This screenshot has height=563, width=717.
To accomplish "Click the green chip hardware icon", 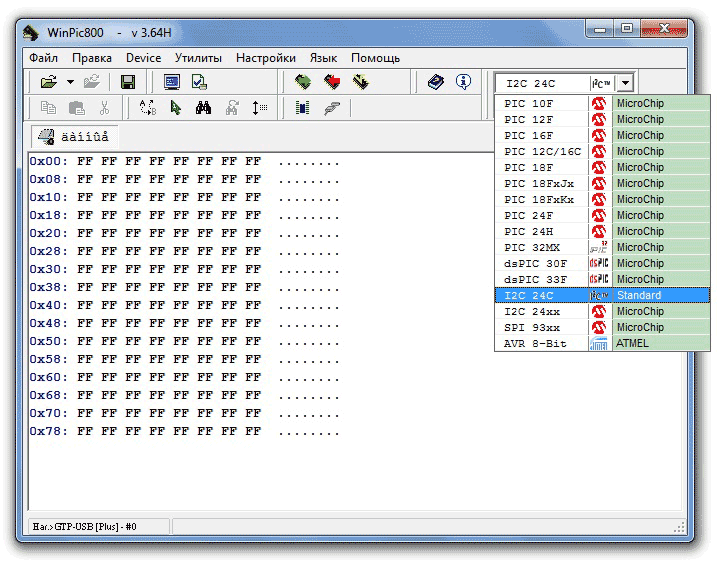I will pos(302,108).
